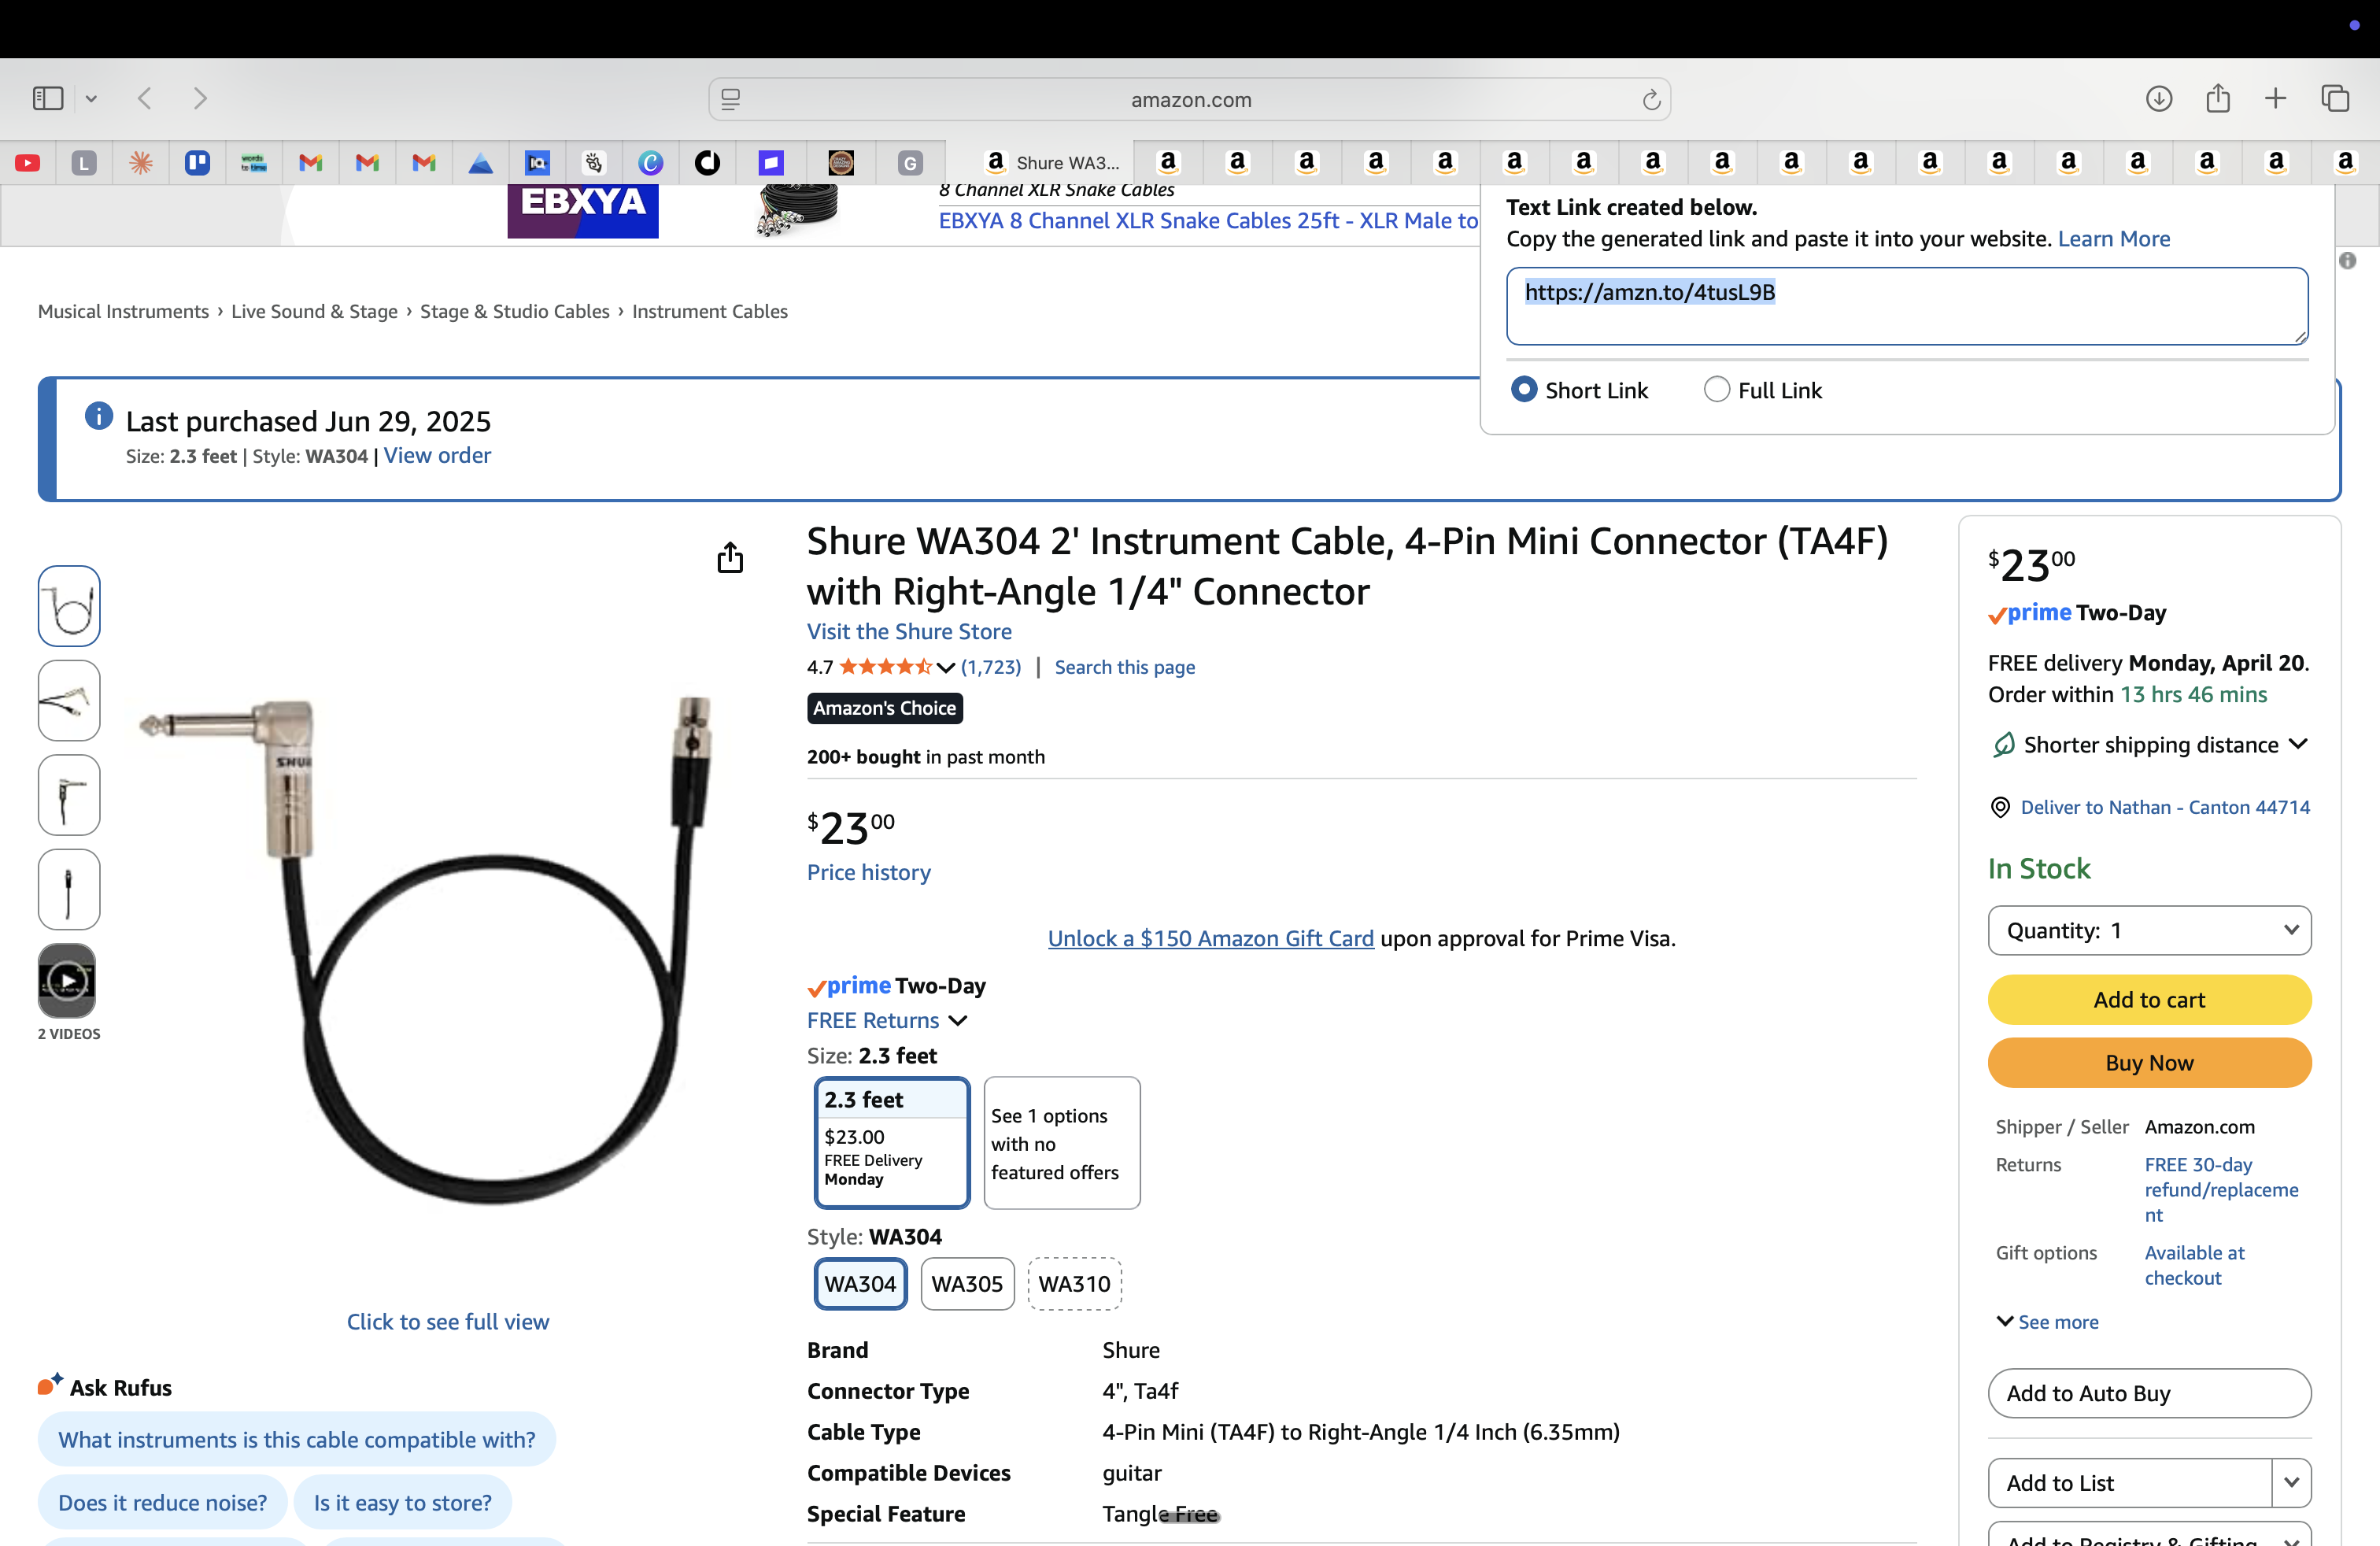The width and height of the screenshot is (2380, 1546).
Task: Expand the star rating breakdown chevron
Action: [x=945, y=668]
